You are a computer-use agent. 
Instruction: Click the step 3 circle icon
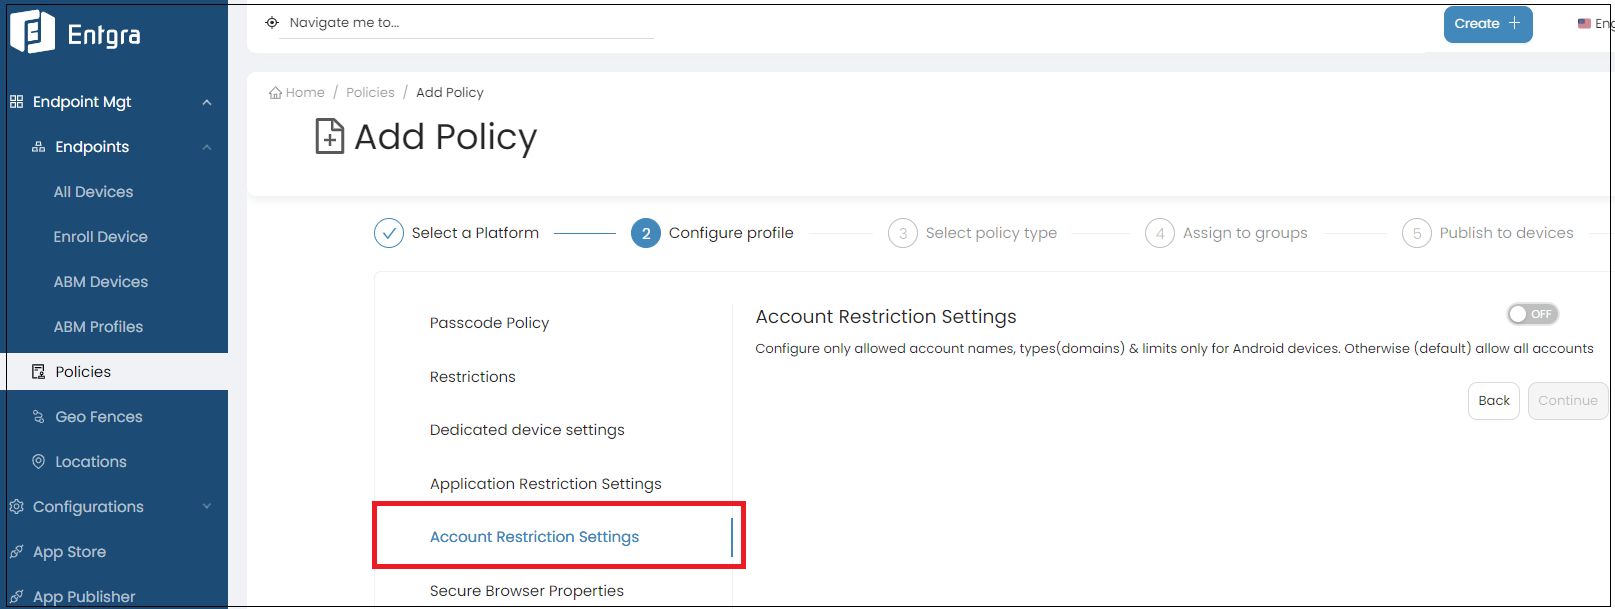coord(903,233)
